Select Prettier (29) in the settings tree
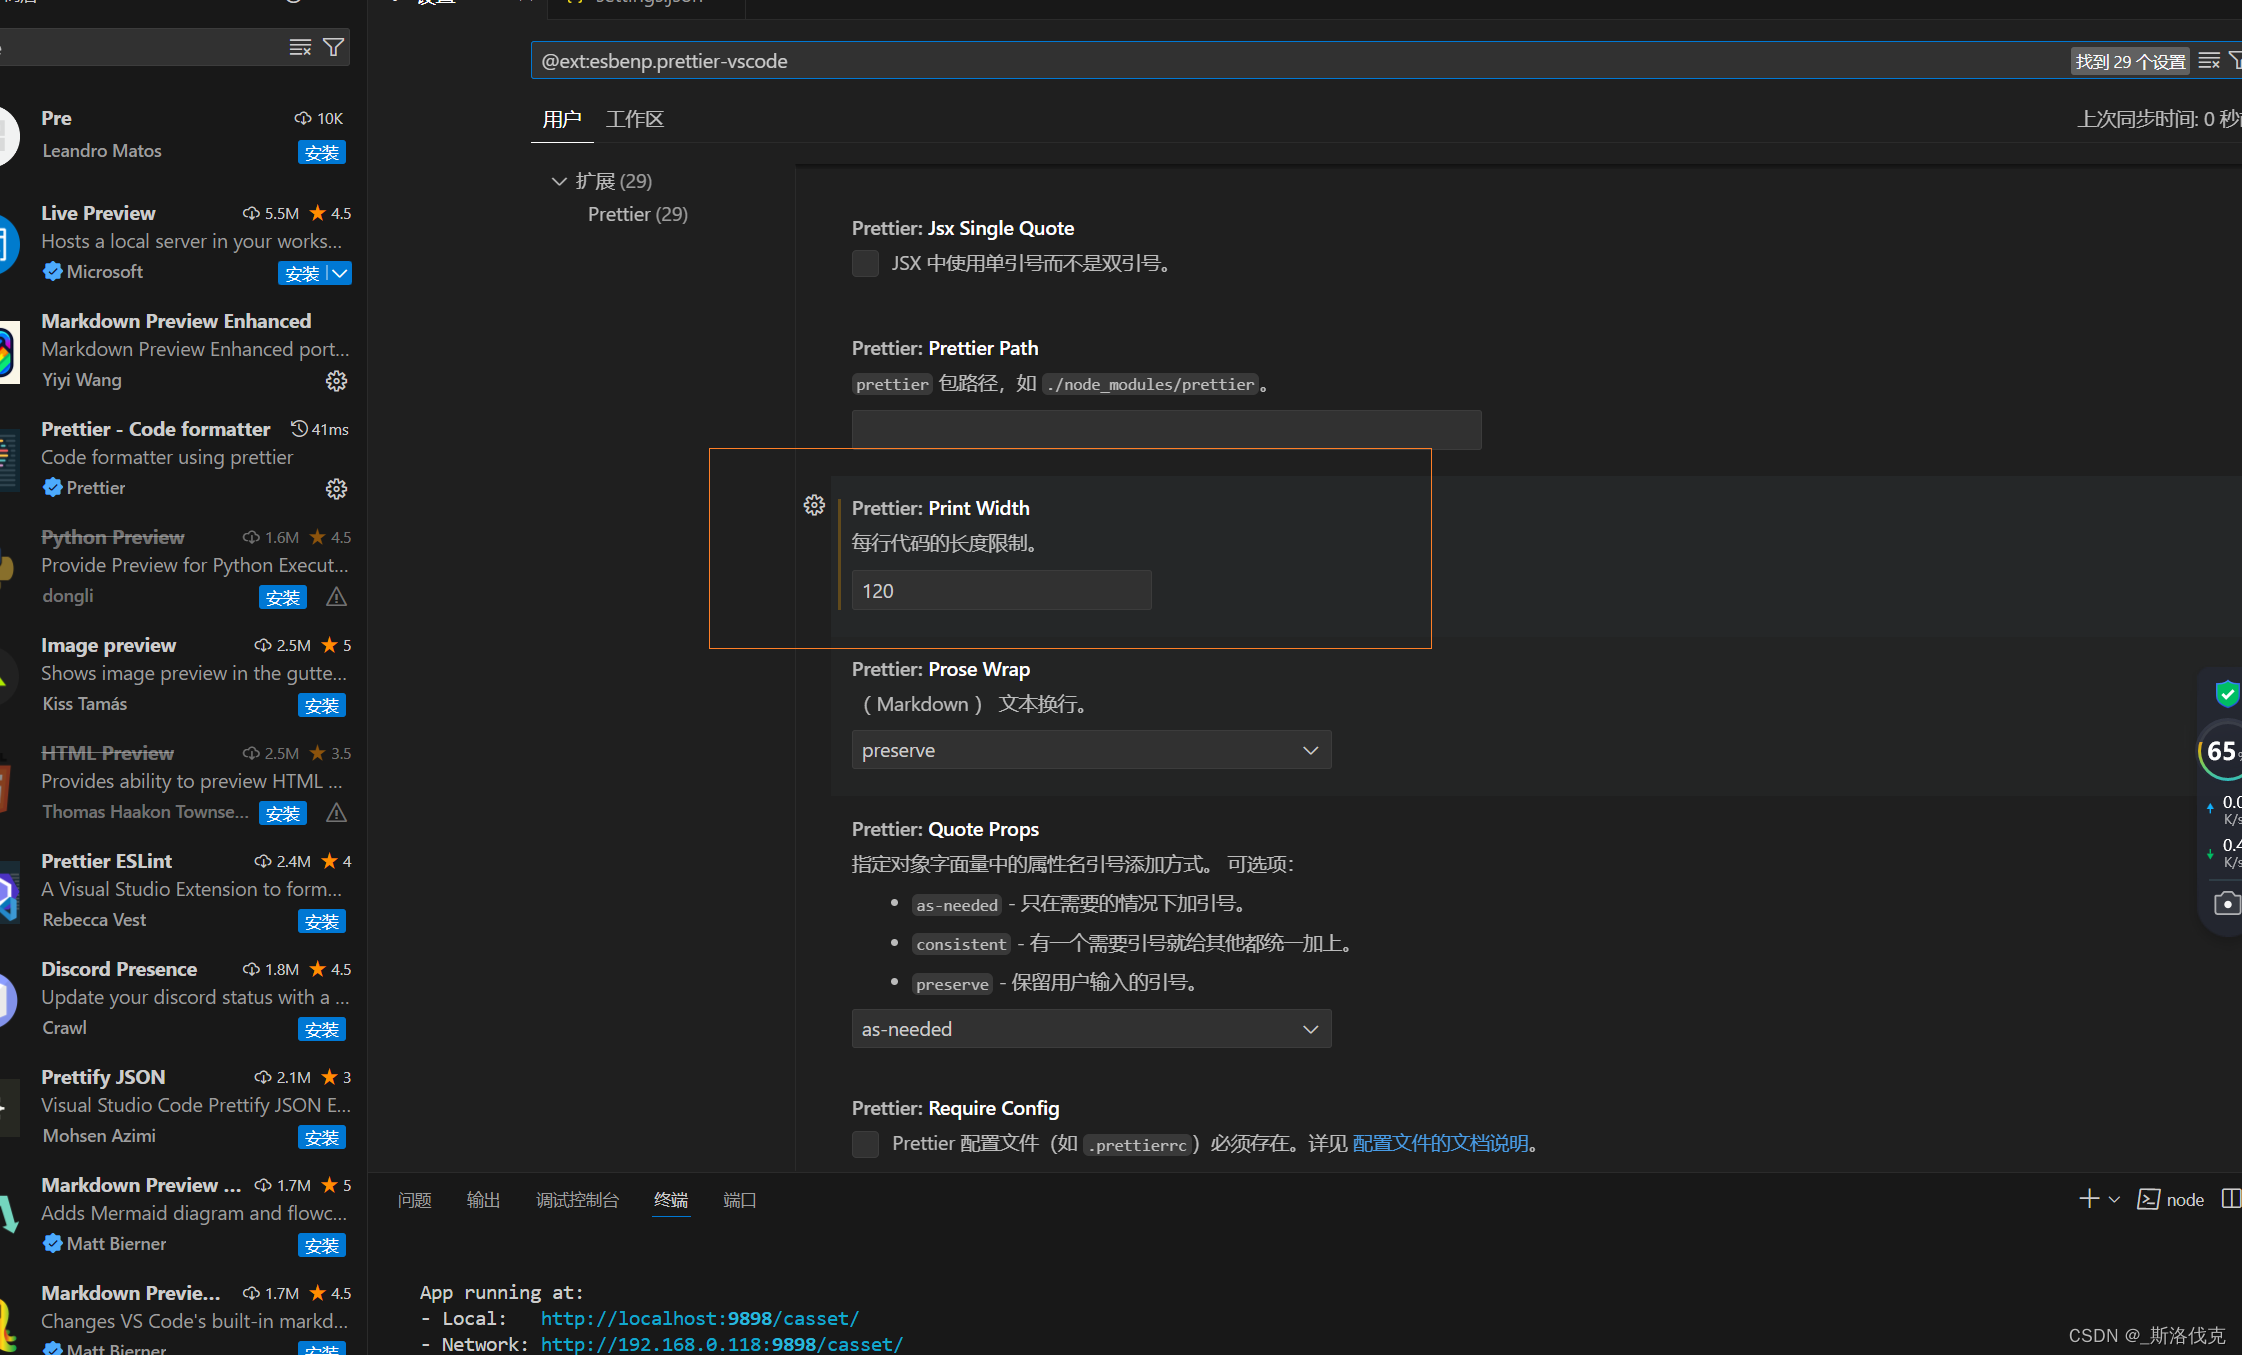The image size is (2242, 1355). [637, 214]
